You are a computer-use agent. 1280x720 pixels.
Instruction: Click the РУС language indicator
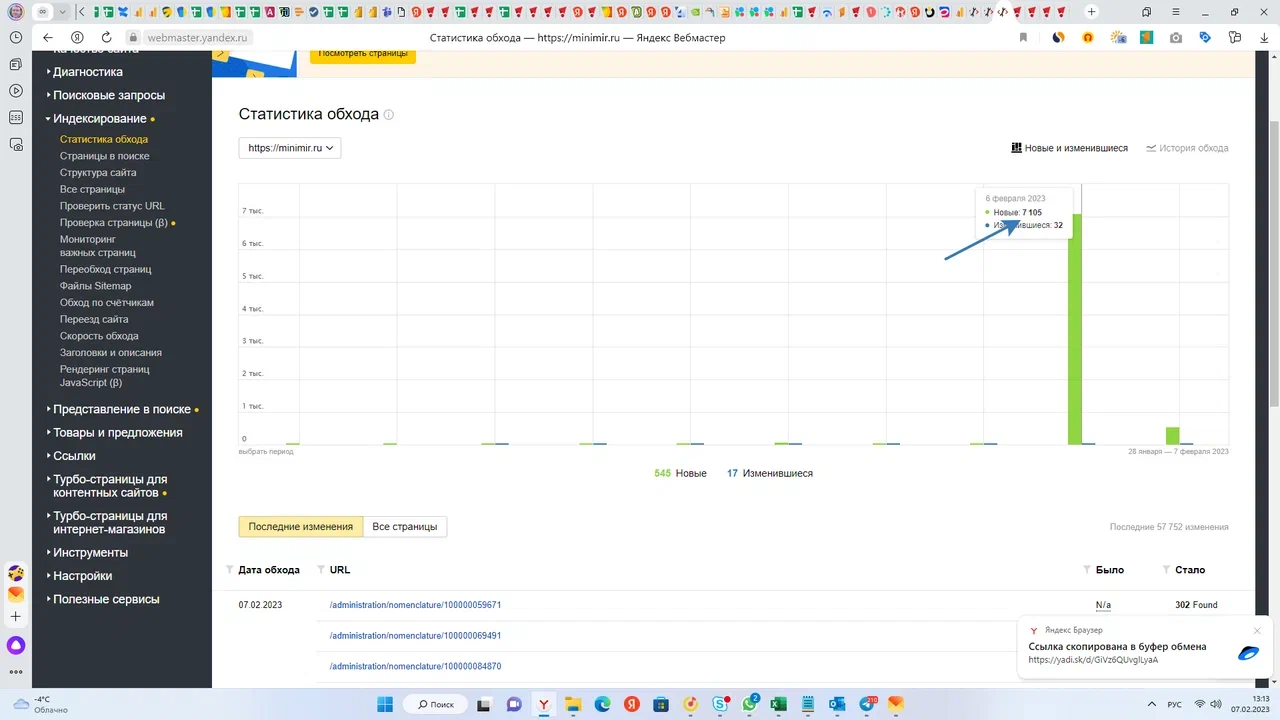click(x=1173, y=704)
